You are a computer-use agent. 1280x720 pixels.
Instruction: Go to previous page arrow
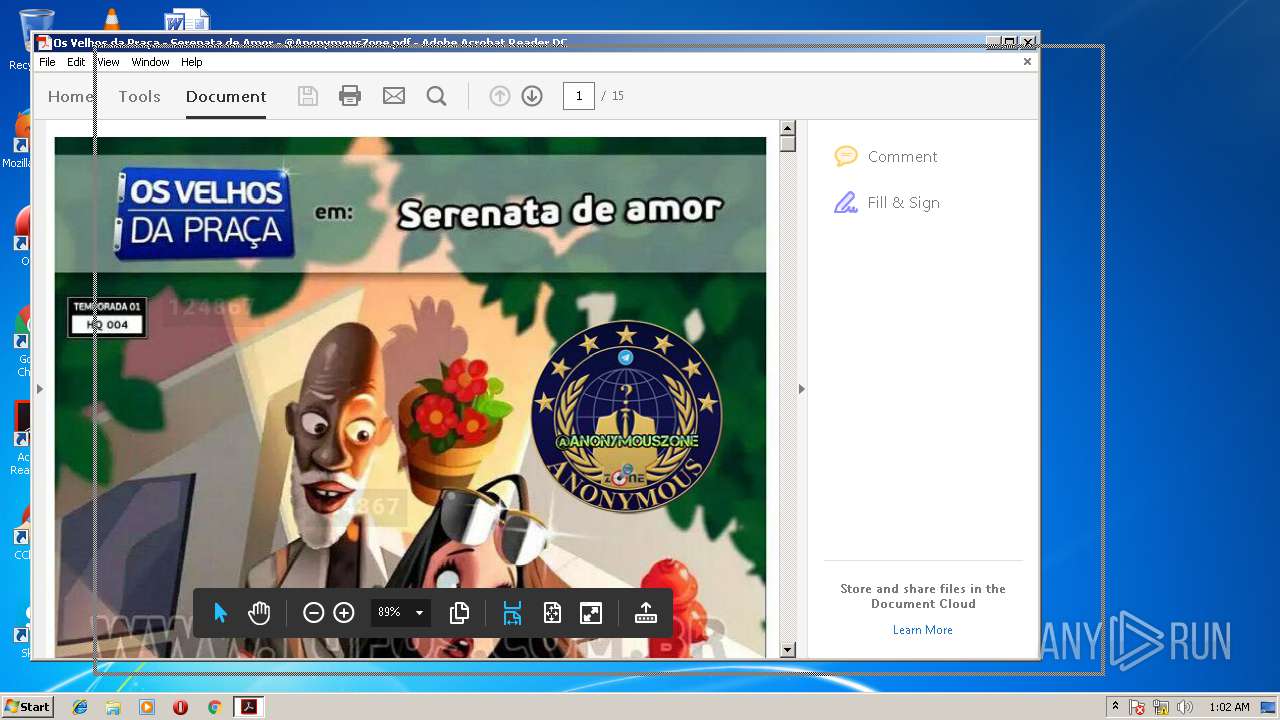pos(500,96)
